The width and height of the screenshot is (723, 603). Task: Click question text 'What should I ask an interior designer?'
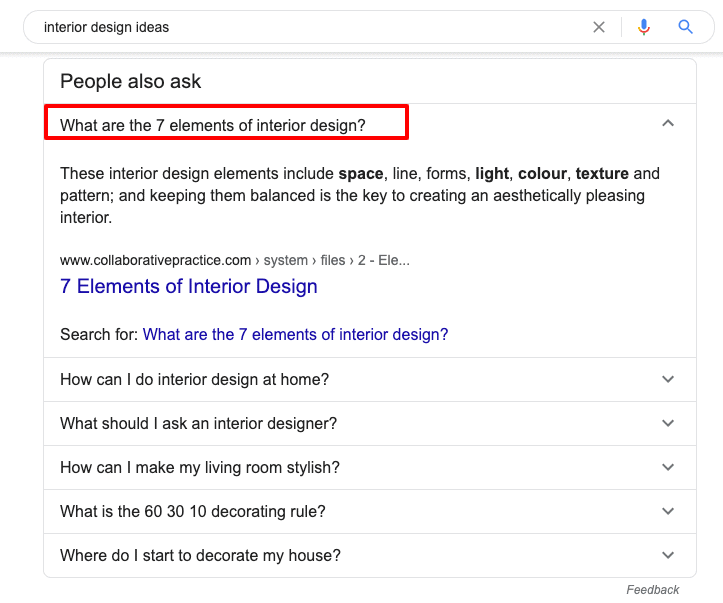(x=198, y=423)
